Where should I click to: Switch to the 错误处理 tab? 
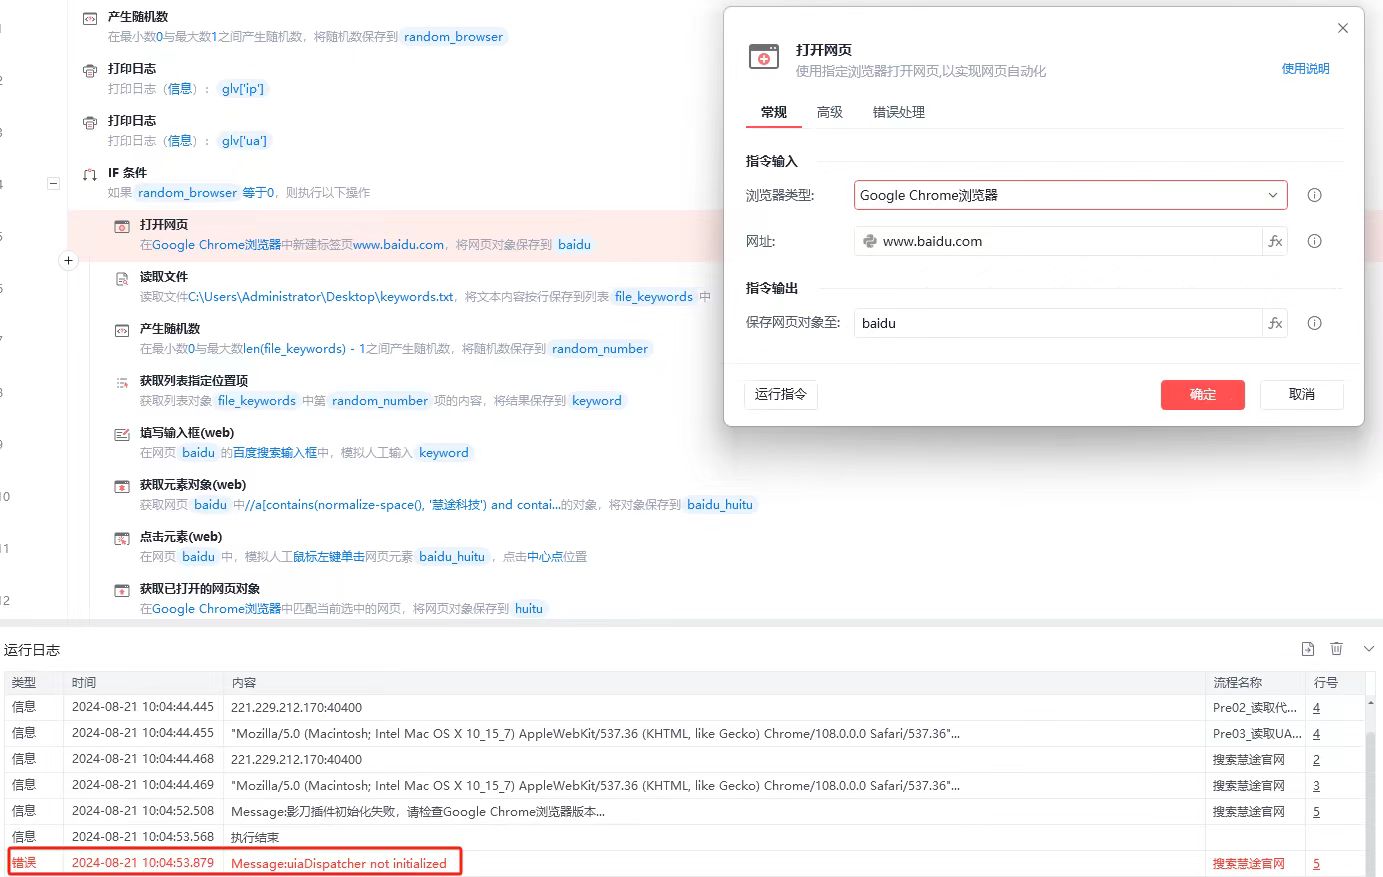point(898,112)
